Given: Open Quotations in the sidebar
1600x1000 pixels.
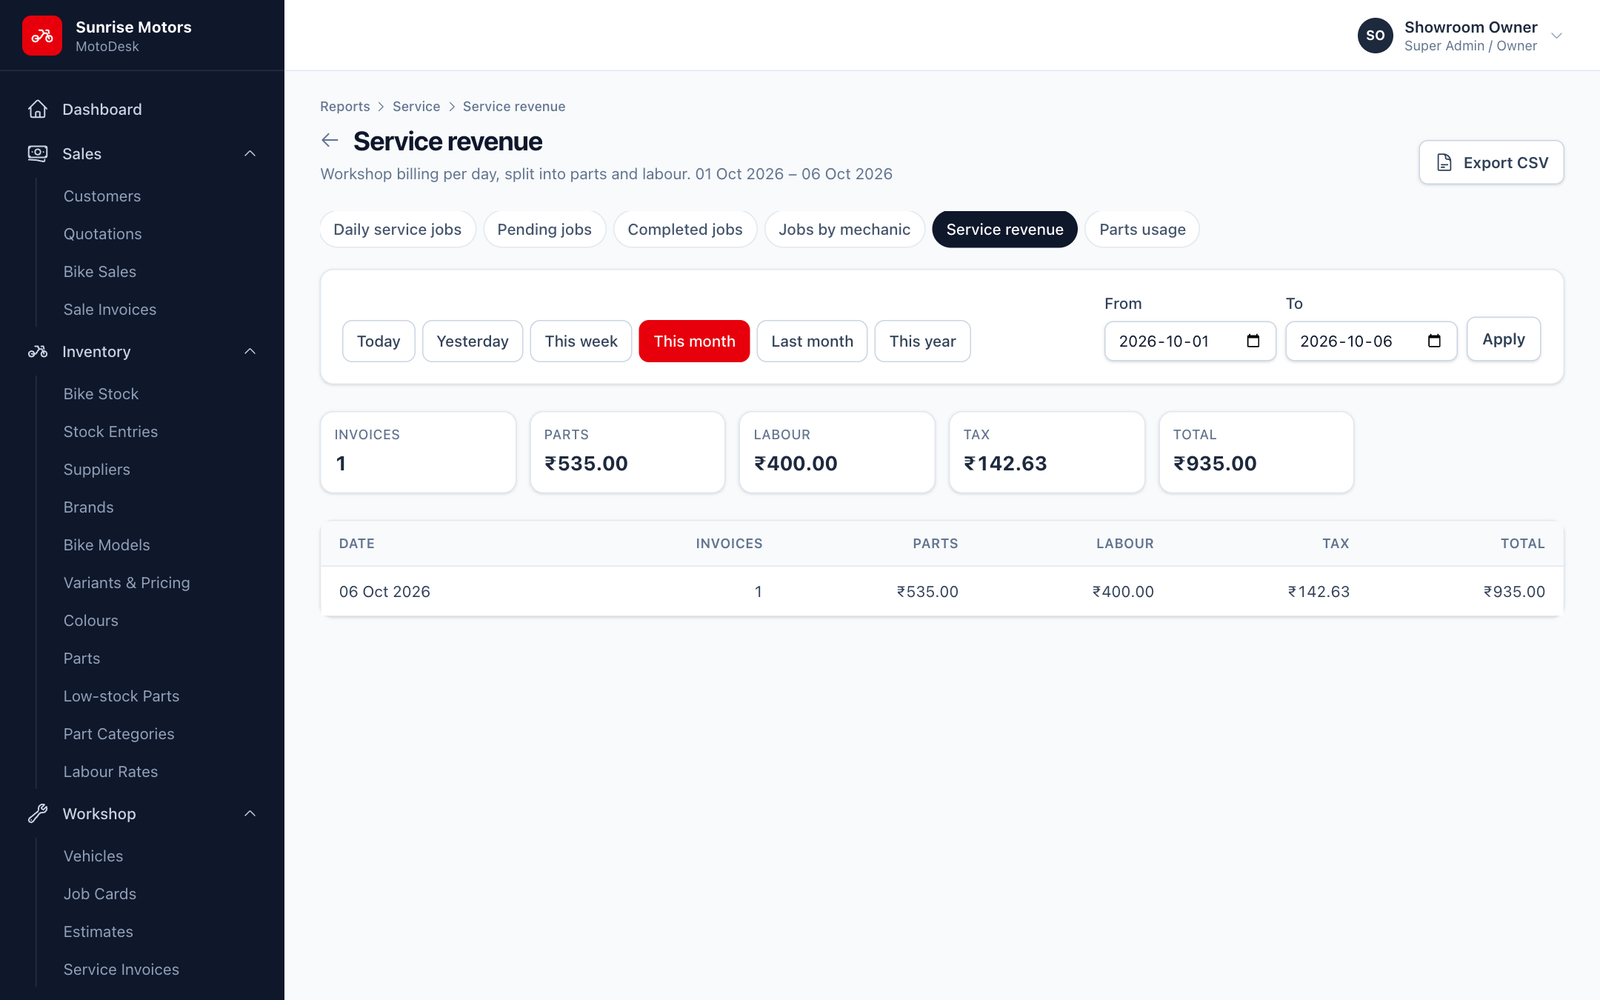Looking at the screenshot, I should point(103,234).
